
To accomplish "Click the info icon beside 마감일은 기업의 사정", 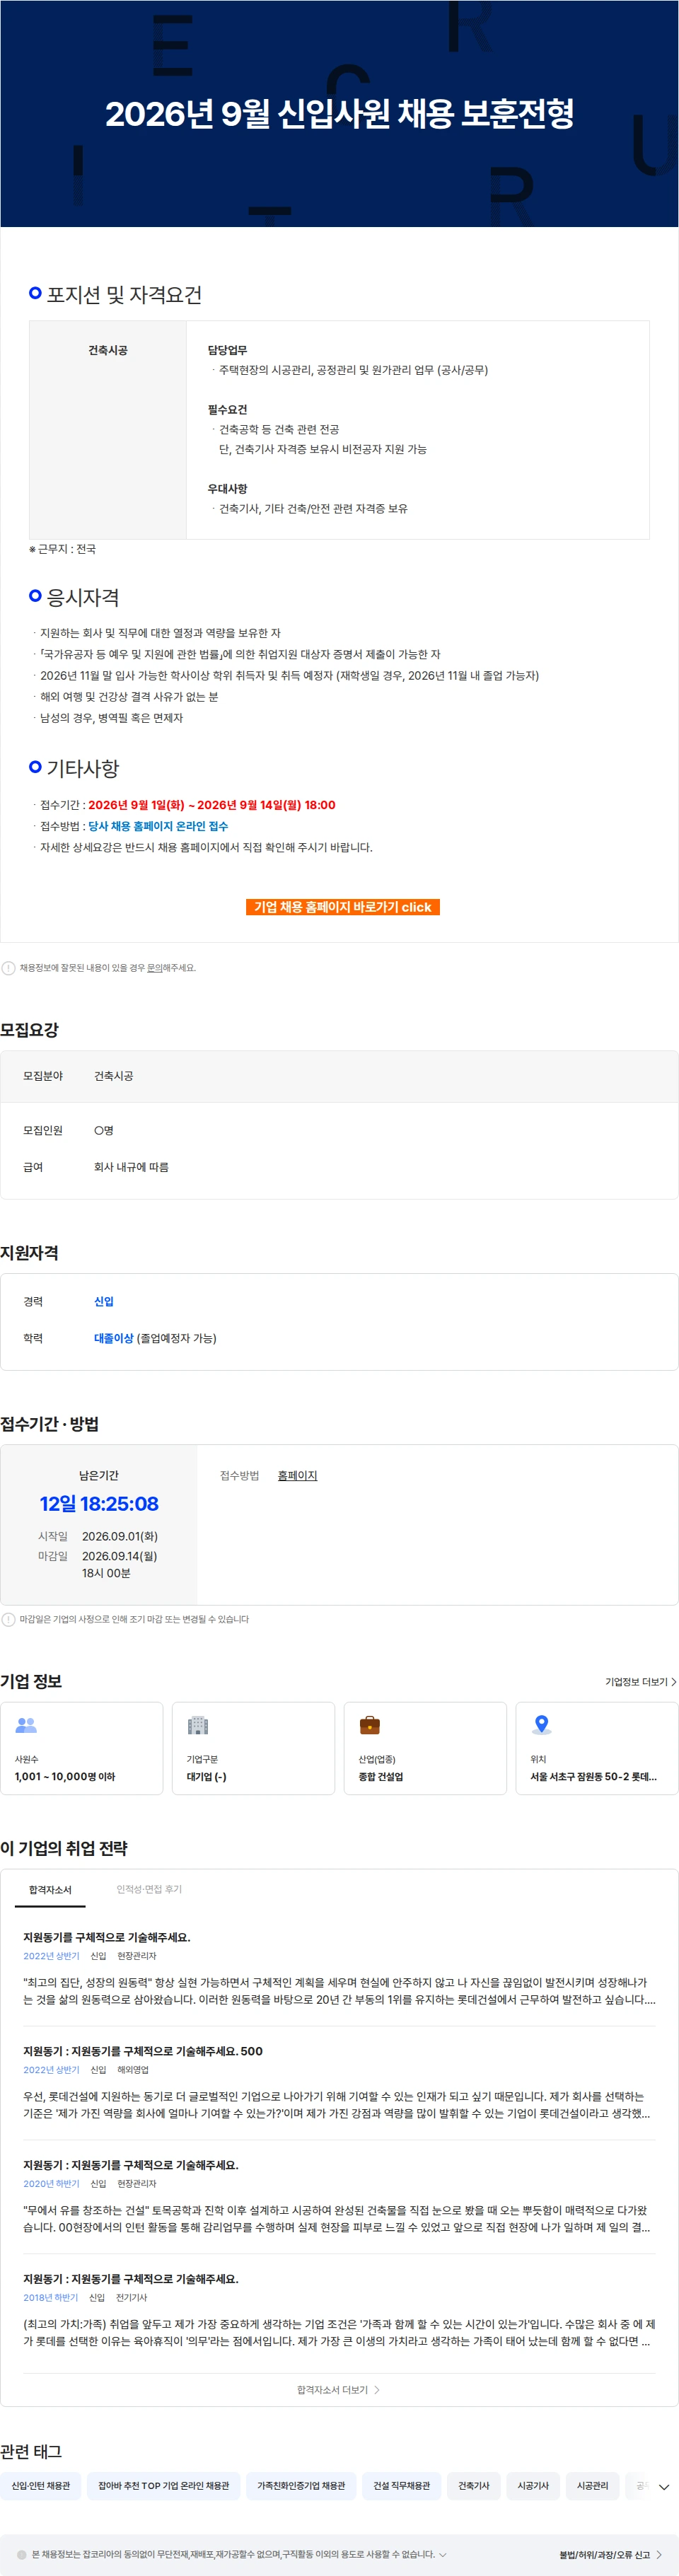I will pos(8,1619).
